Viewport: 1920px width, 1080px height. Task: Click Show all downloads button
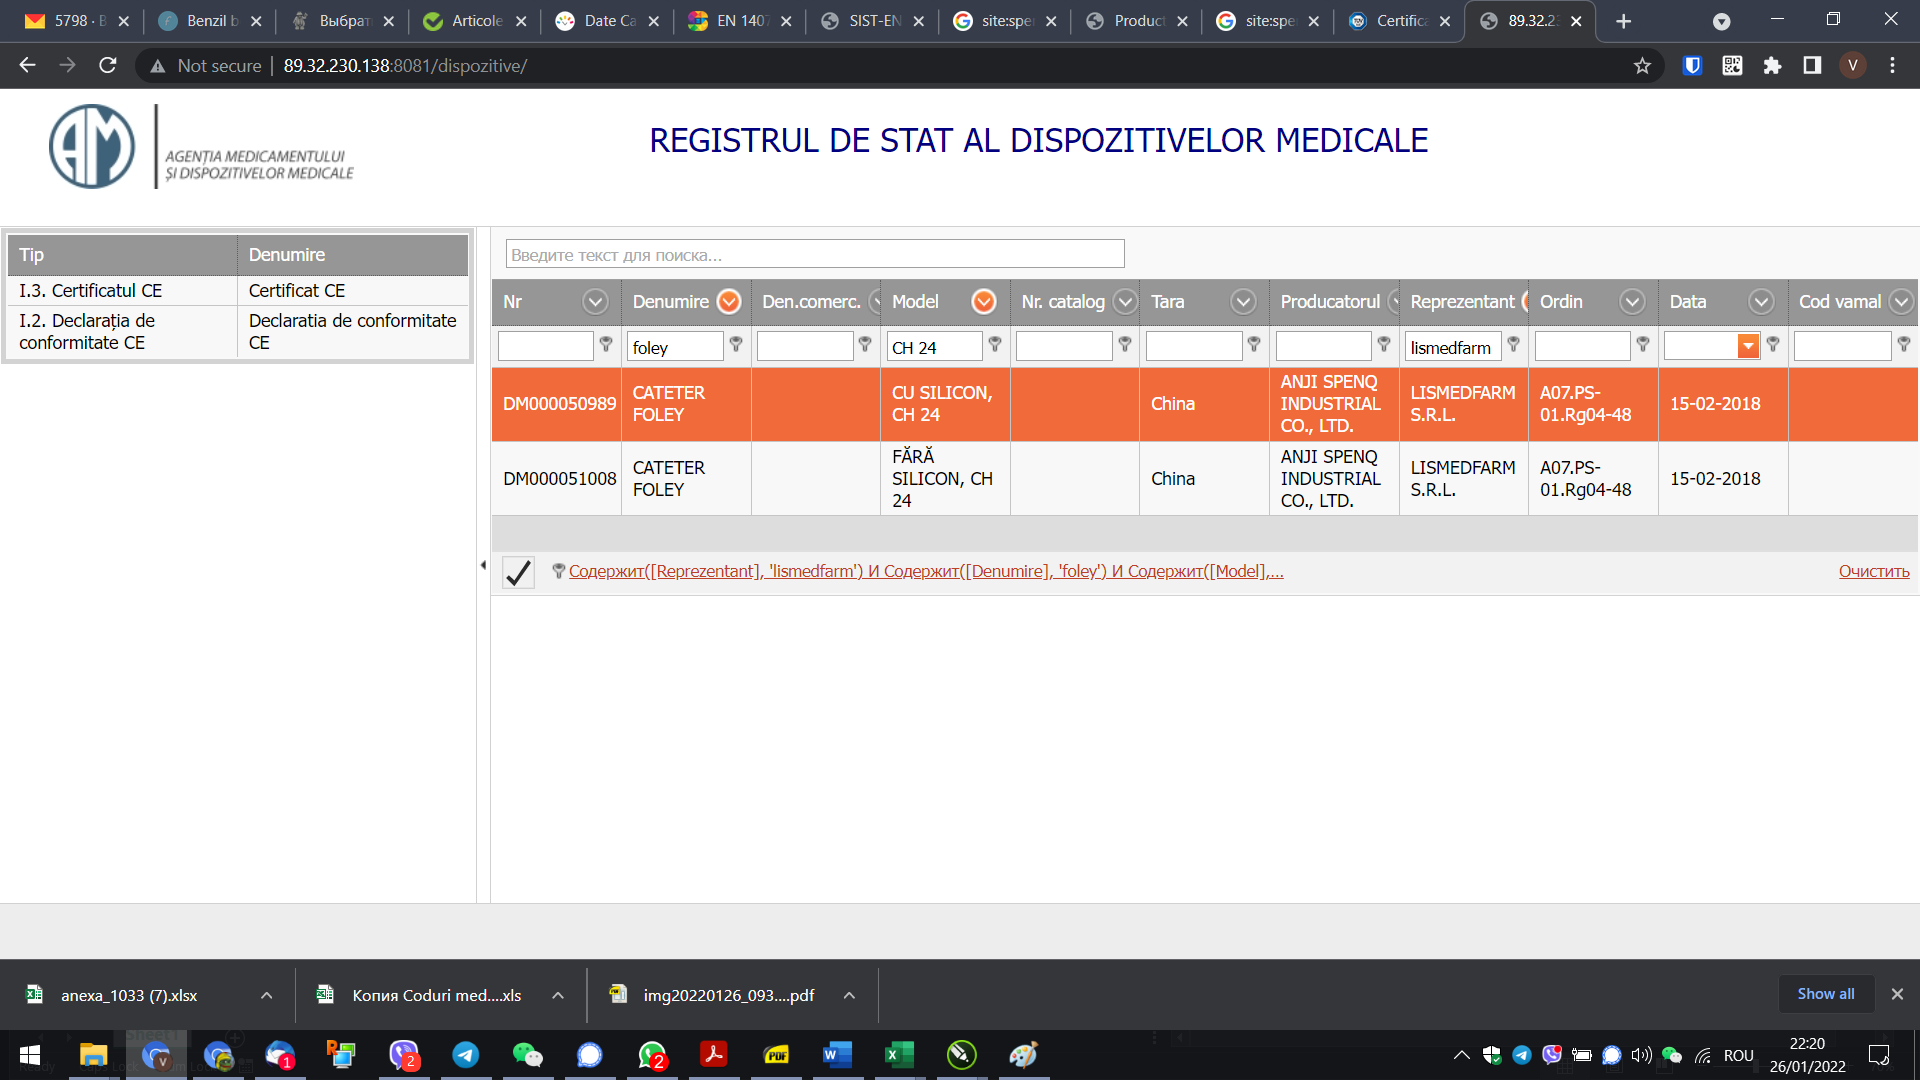(1825, 994)
